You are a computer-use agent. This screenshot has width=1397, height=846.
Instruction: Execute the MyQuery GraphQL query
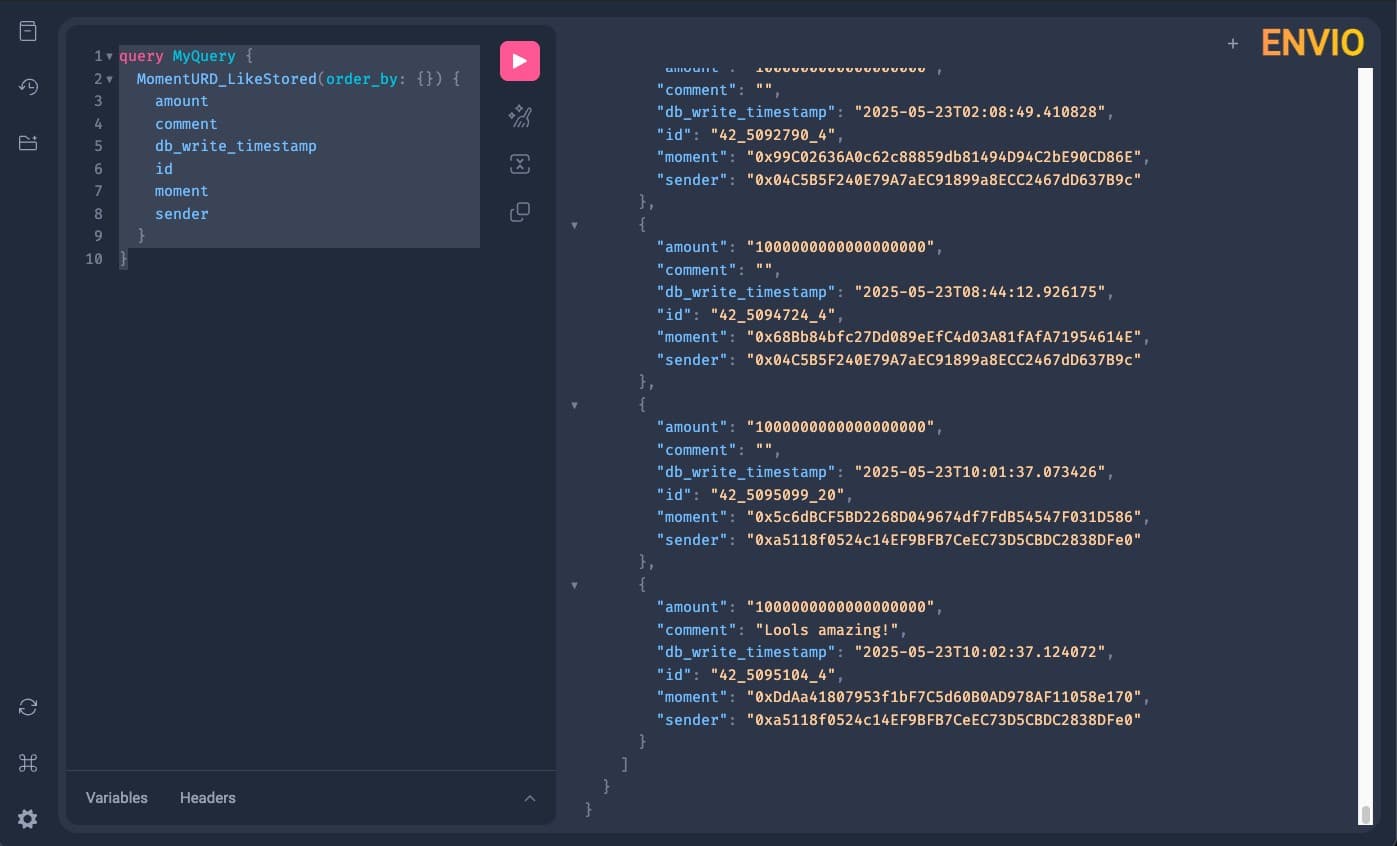pos(519,60)
